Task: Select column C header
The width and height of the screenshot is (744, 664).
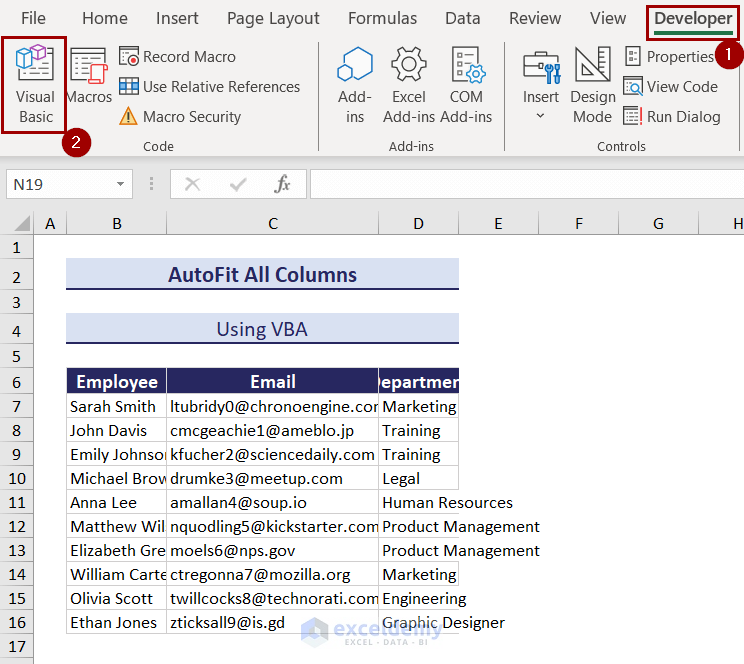Action: [x=273, y=224]
